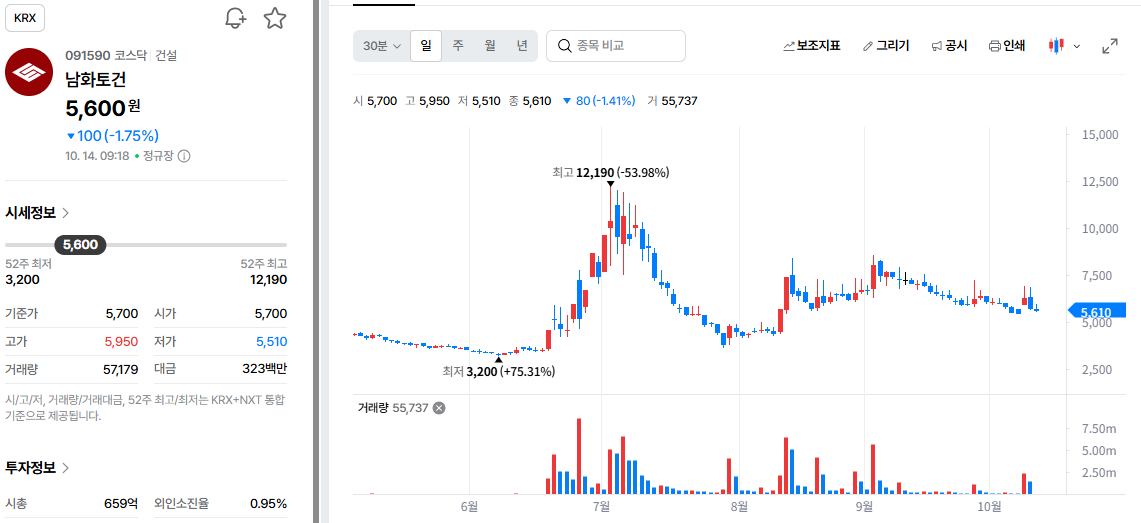Viewport: 1141px width, 523px height.
Task: Select the KRX exchange button
Action: 25,19
